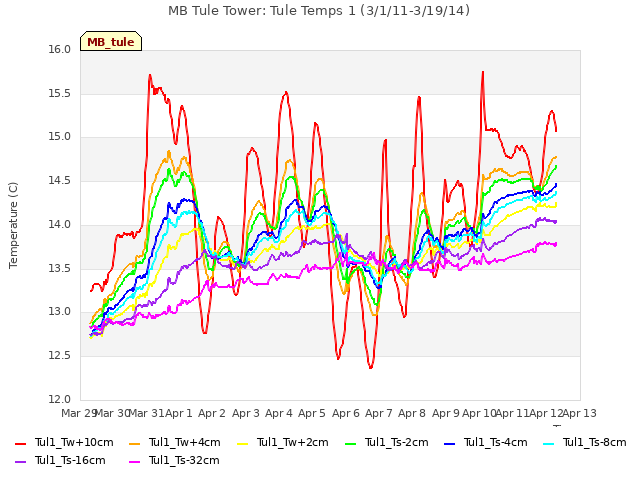
Task: Click the MB_tule annotation tag
Action: click(x=111, y=41)
